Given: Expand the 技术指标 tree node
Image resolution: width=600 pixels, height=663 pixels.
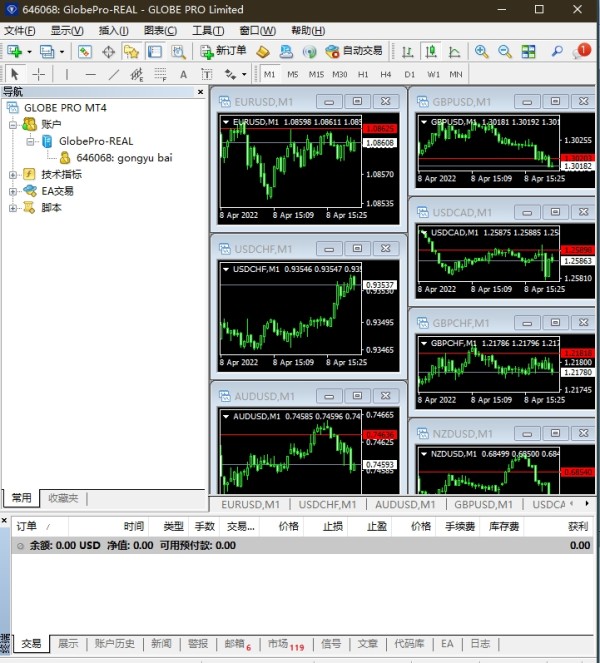Looking at the screenshot, I should (13, 175).
